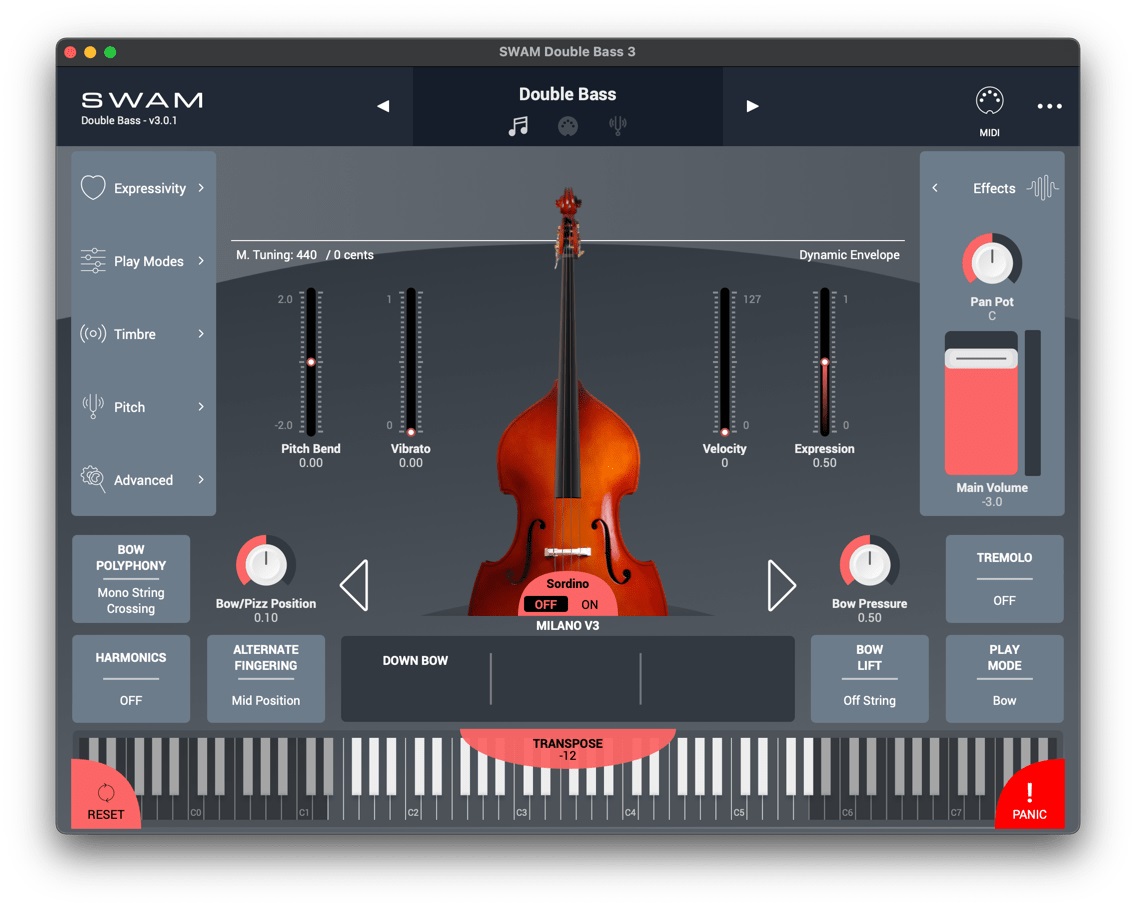This screenshot has width=1136, height=908.
Task: Open the three-dots more options menu
Action: (1049, 107)
